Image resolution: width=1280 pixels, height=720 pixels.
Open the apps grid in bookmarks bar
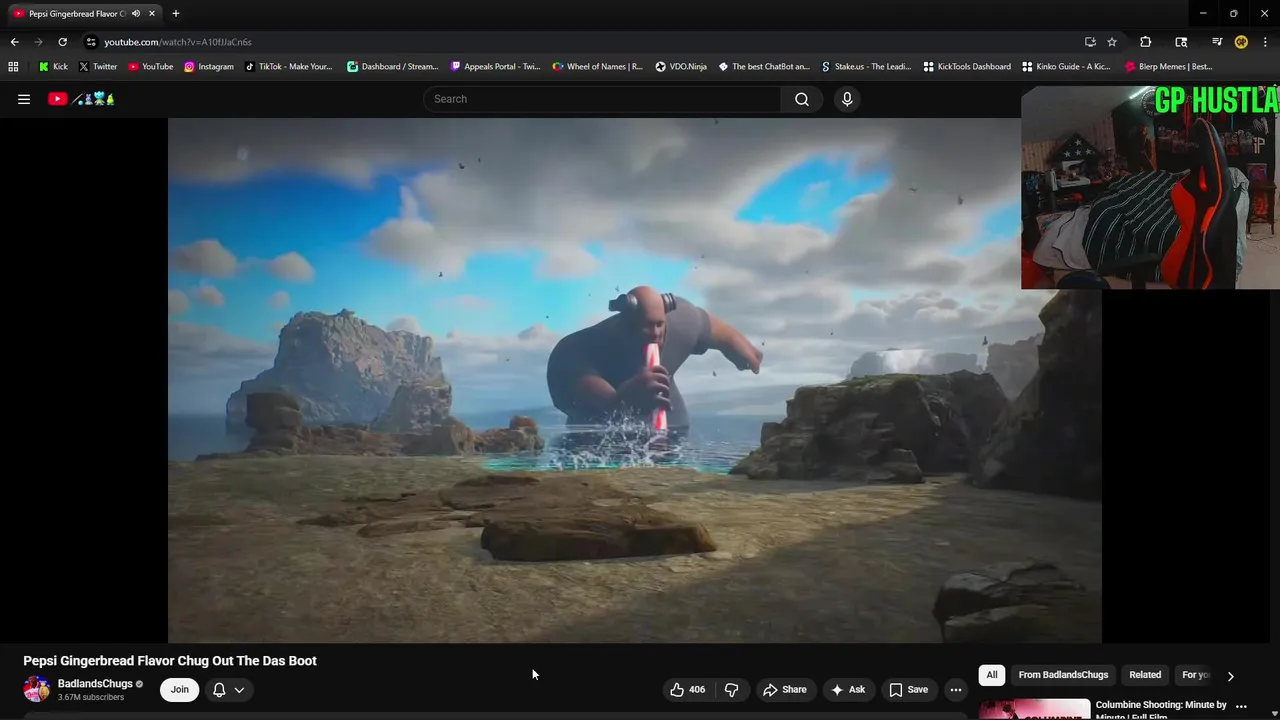pyautogui.click(x=13, y=67)
